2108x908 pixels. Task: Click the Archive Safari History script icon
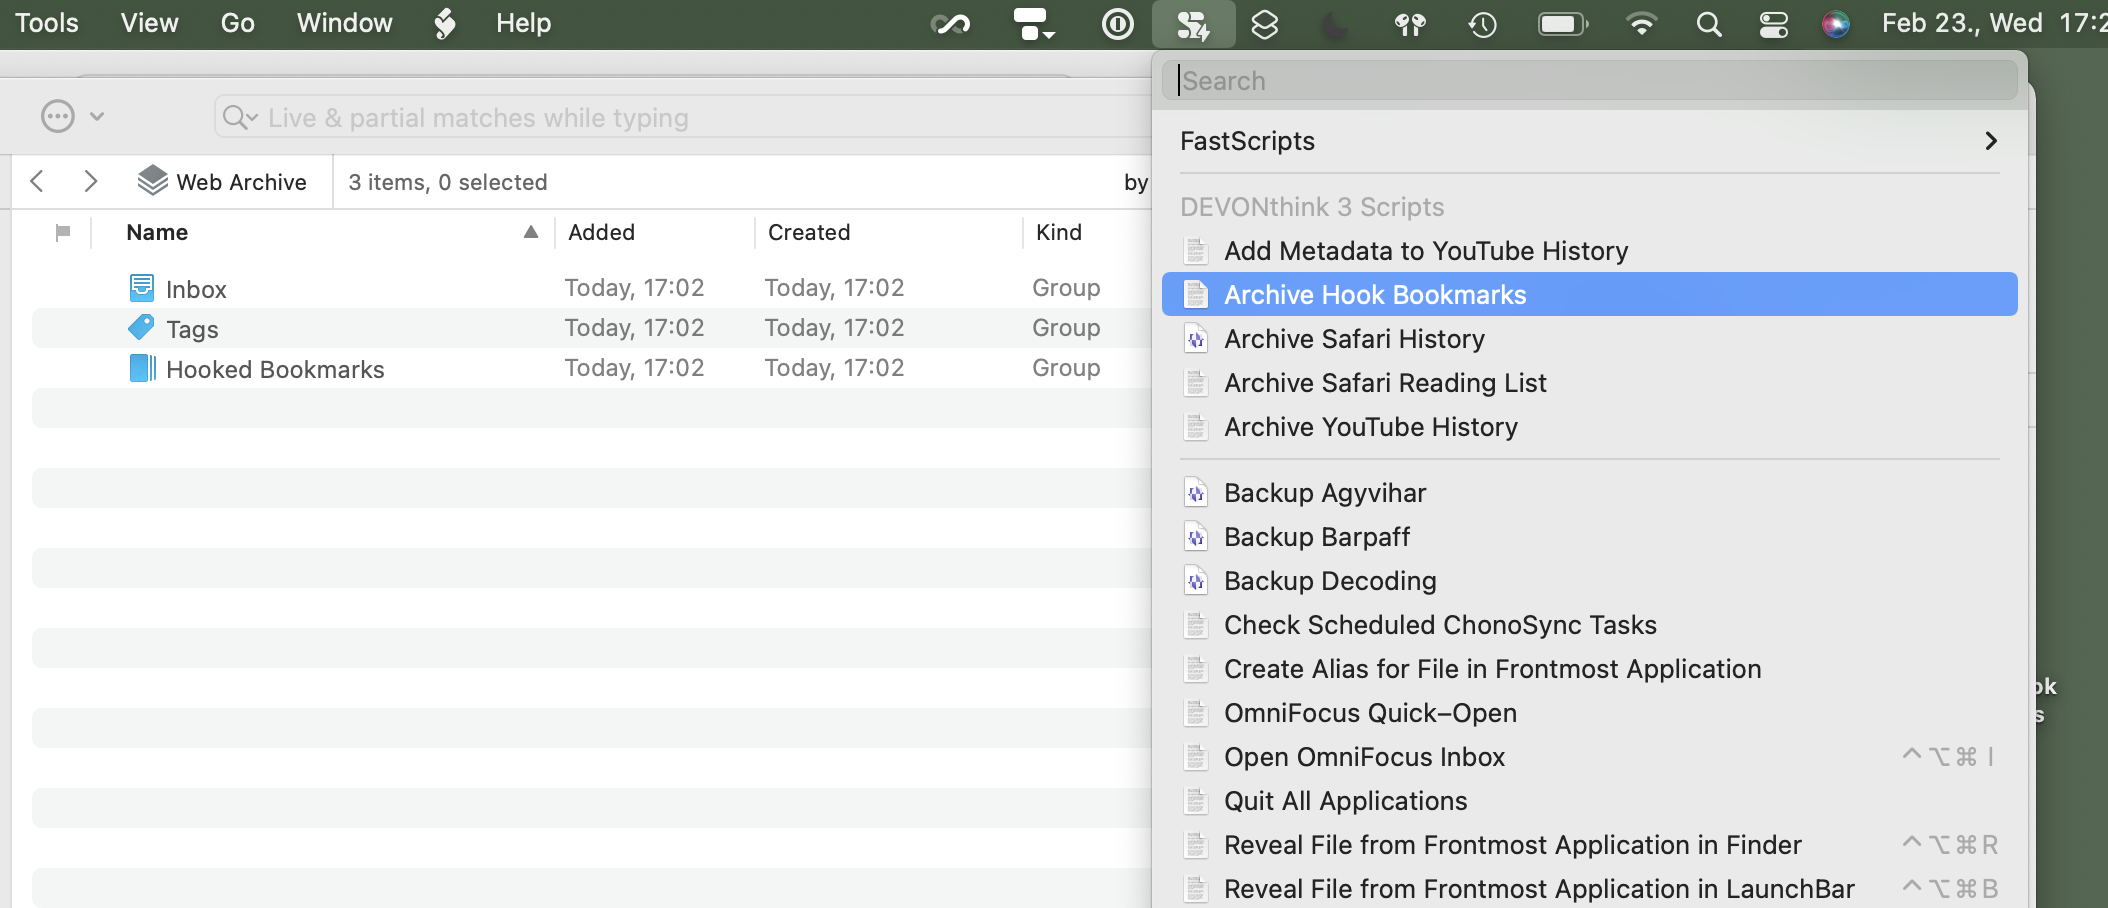click(1196, 339)
